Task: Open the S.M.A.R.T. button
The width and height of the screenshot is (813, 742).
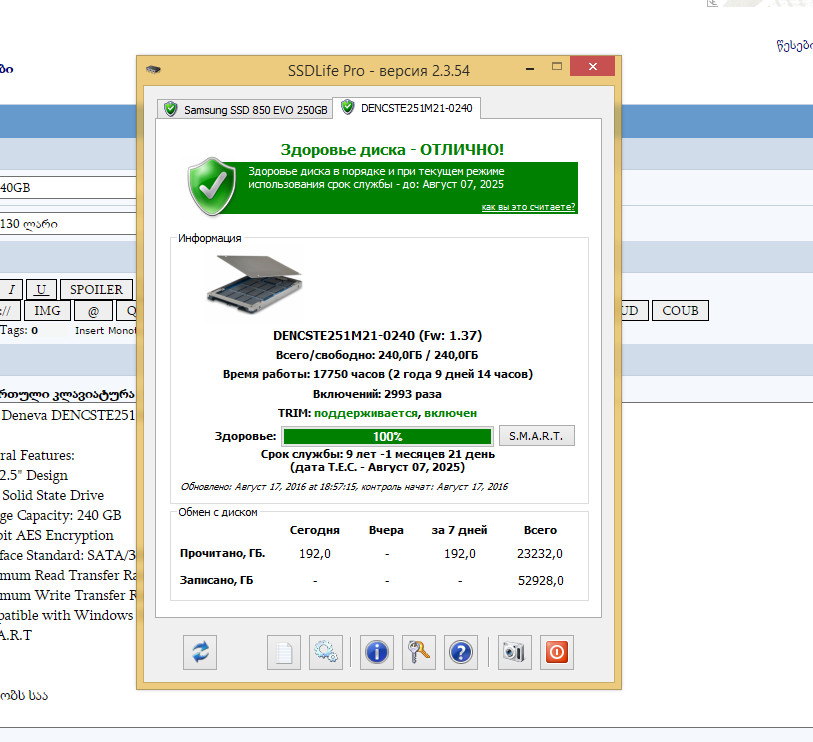Action: point(536,436)
